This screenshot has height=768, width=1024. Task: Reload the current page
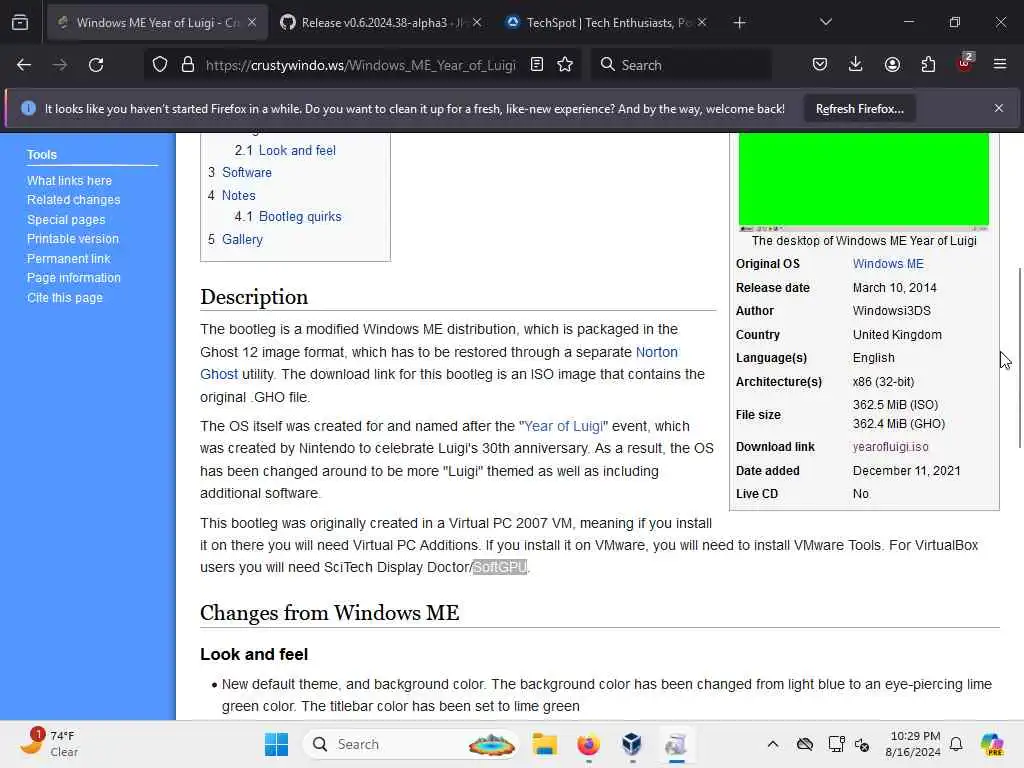coord(96,65)
